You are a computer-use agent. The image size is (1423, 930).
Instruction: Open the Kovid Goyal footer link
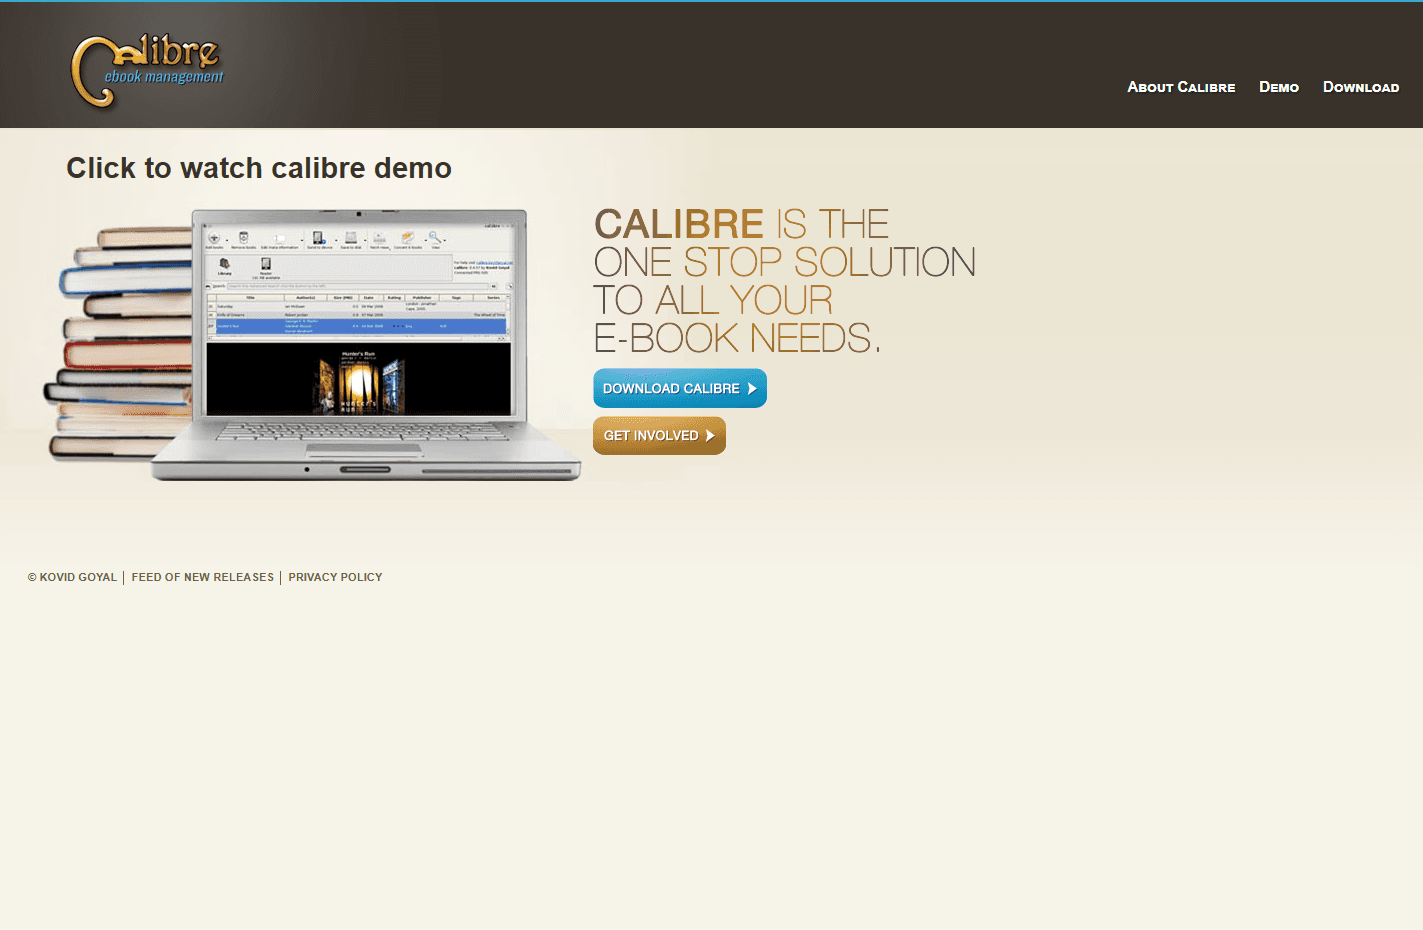tap(78, 577)
